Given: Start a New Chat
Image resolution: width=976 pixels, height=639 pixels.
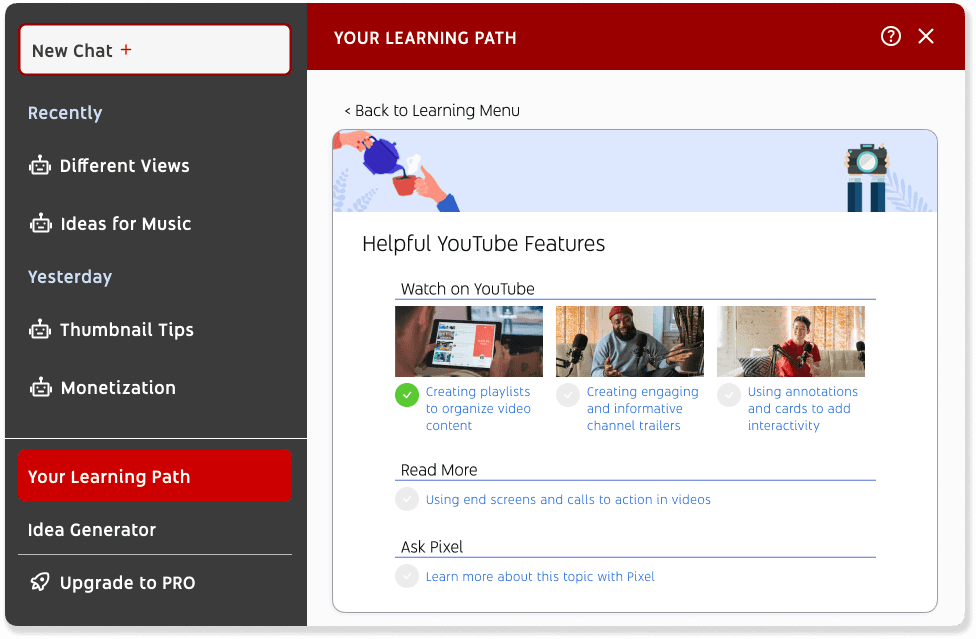Looking at the screenshot, I should (155, 50).
